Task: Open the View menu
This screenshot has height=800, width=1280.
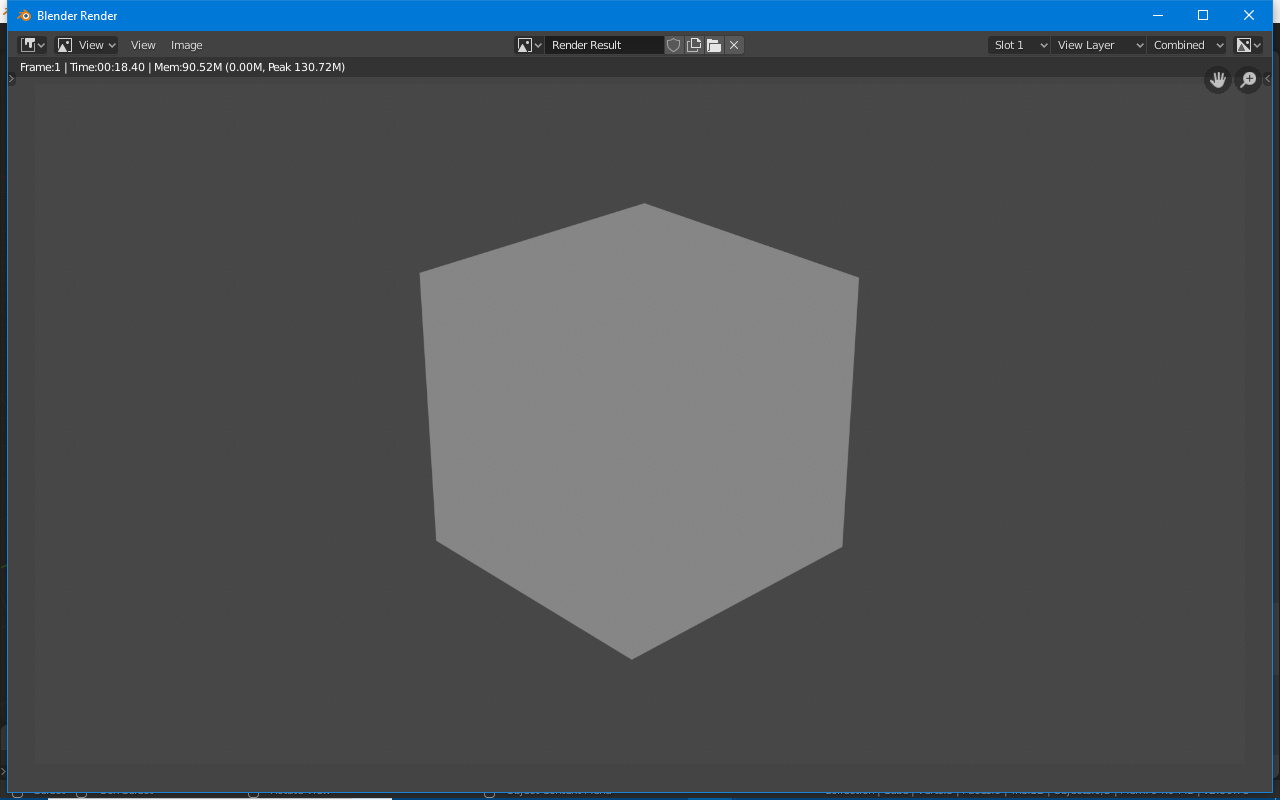Action: (x=143, y=45)
